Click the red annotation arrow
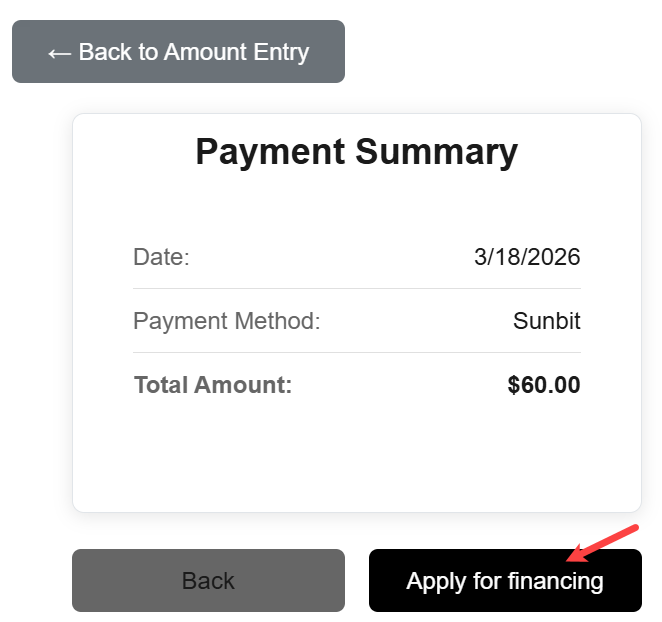The height and width of the screenshot is (622, 662). (x=601, y=544)
